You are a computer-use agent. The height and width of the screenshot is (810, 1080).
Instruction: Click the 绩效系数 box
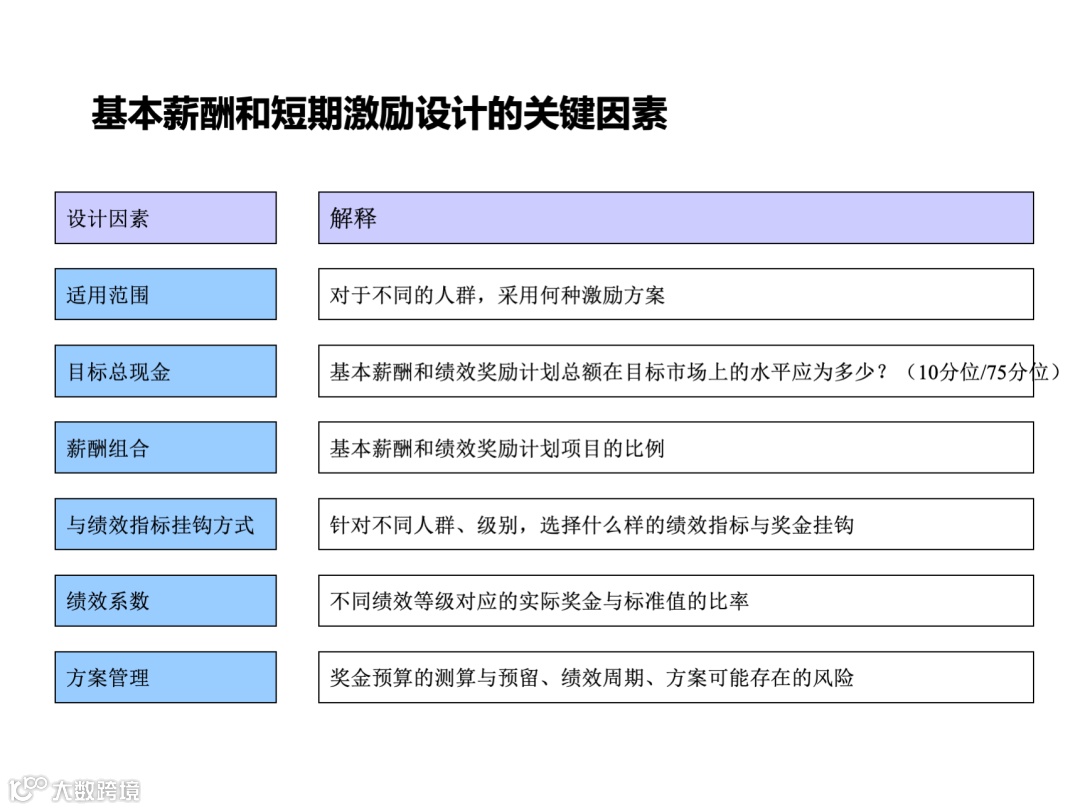(x=165, y=601)
